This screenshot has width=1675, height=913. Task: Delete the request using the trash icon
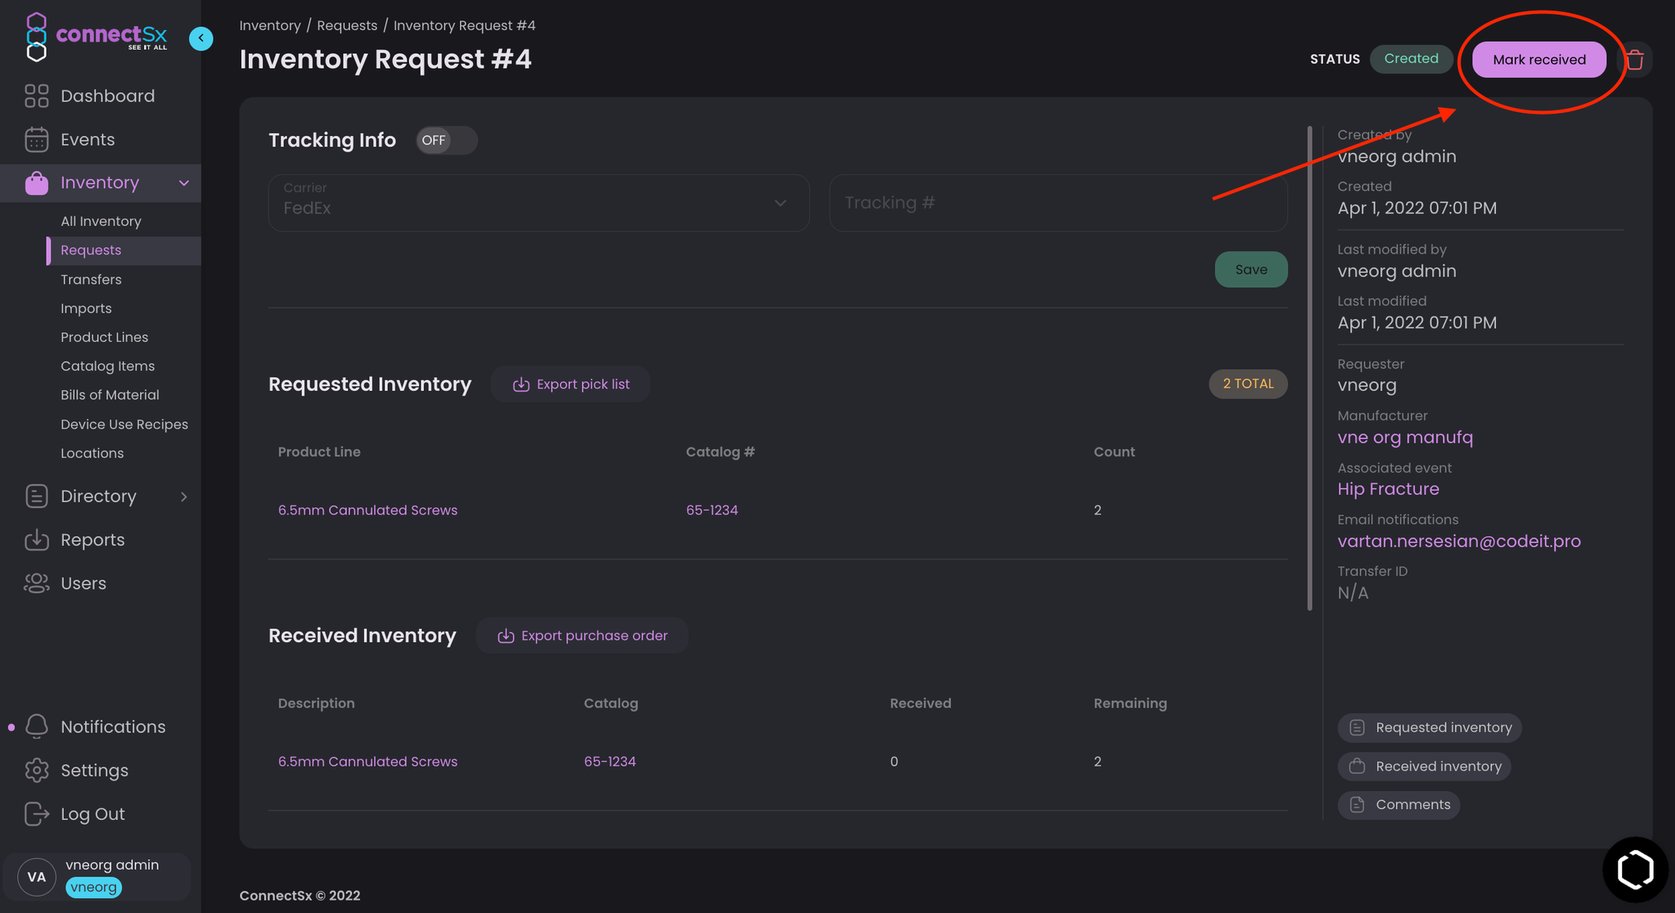tap(1635, 59)
